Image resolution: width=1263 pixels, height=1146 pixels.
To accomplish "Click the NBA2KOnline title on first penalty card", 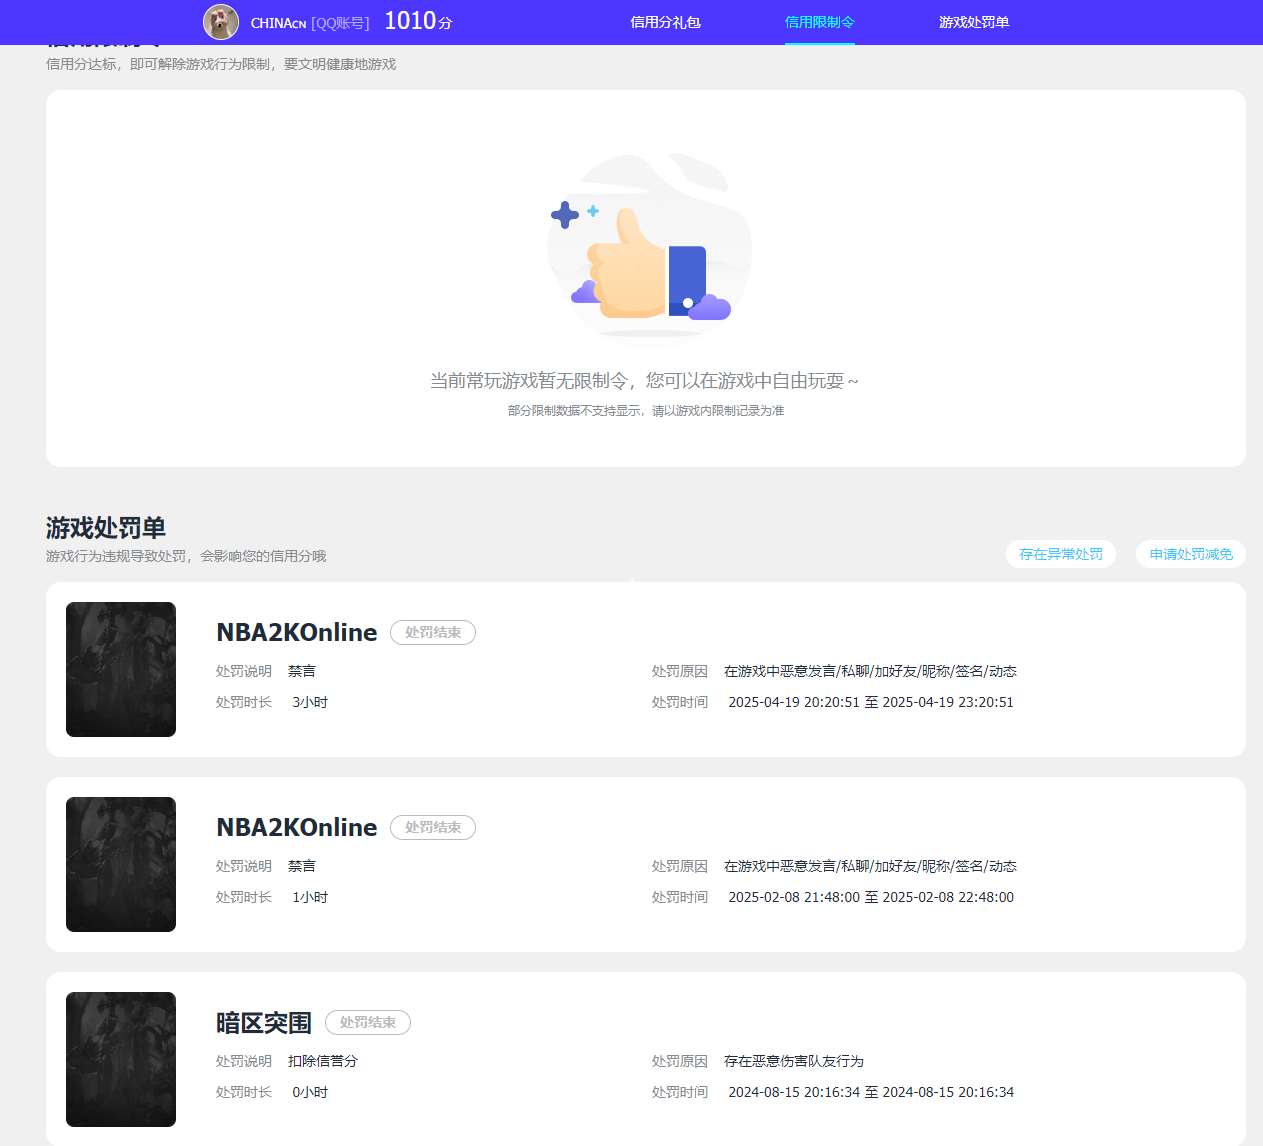I will click(296, 632).
